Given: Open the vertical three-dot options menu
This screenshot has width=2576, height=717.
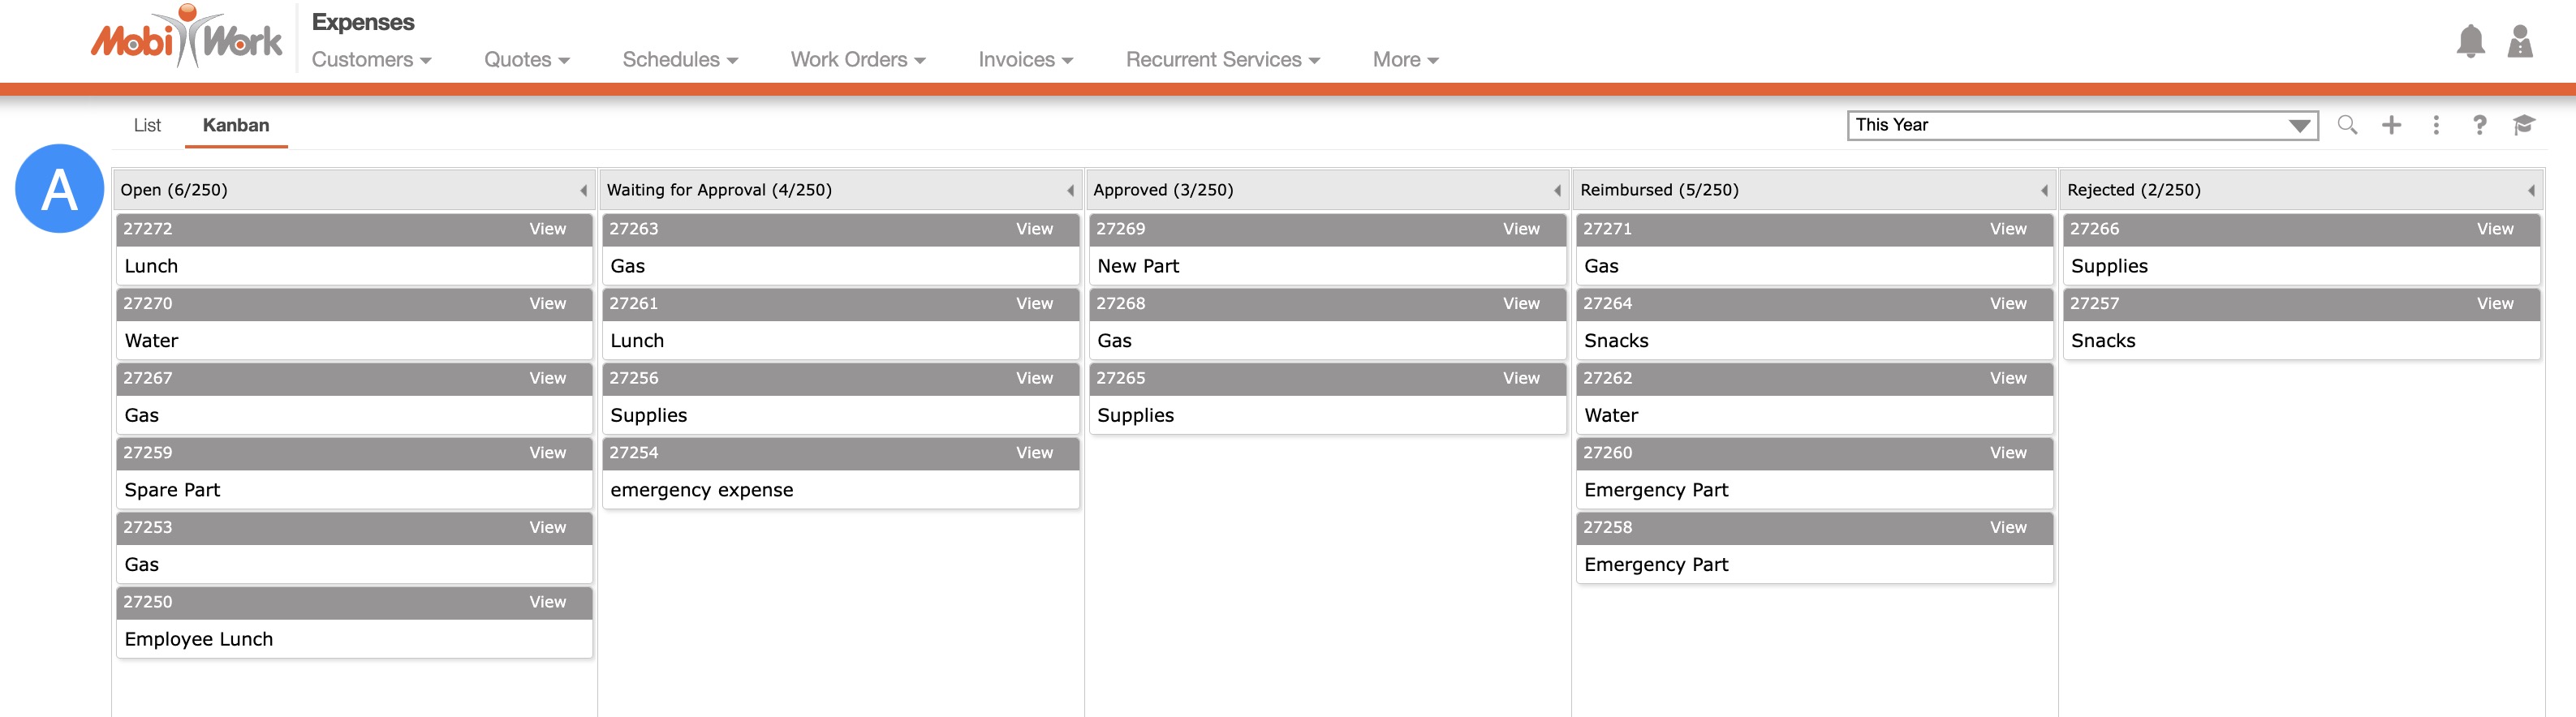Looking at the screenshot, I should (x=2436, y=125).
